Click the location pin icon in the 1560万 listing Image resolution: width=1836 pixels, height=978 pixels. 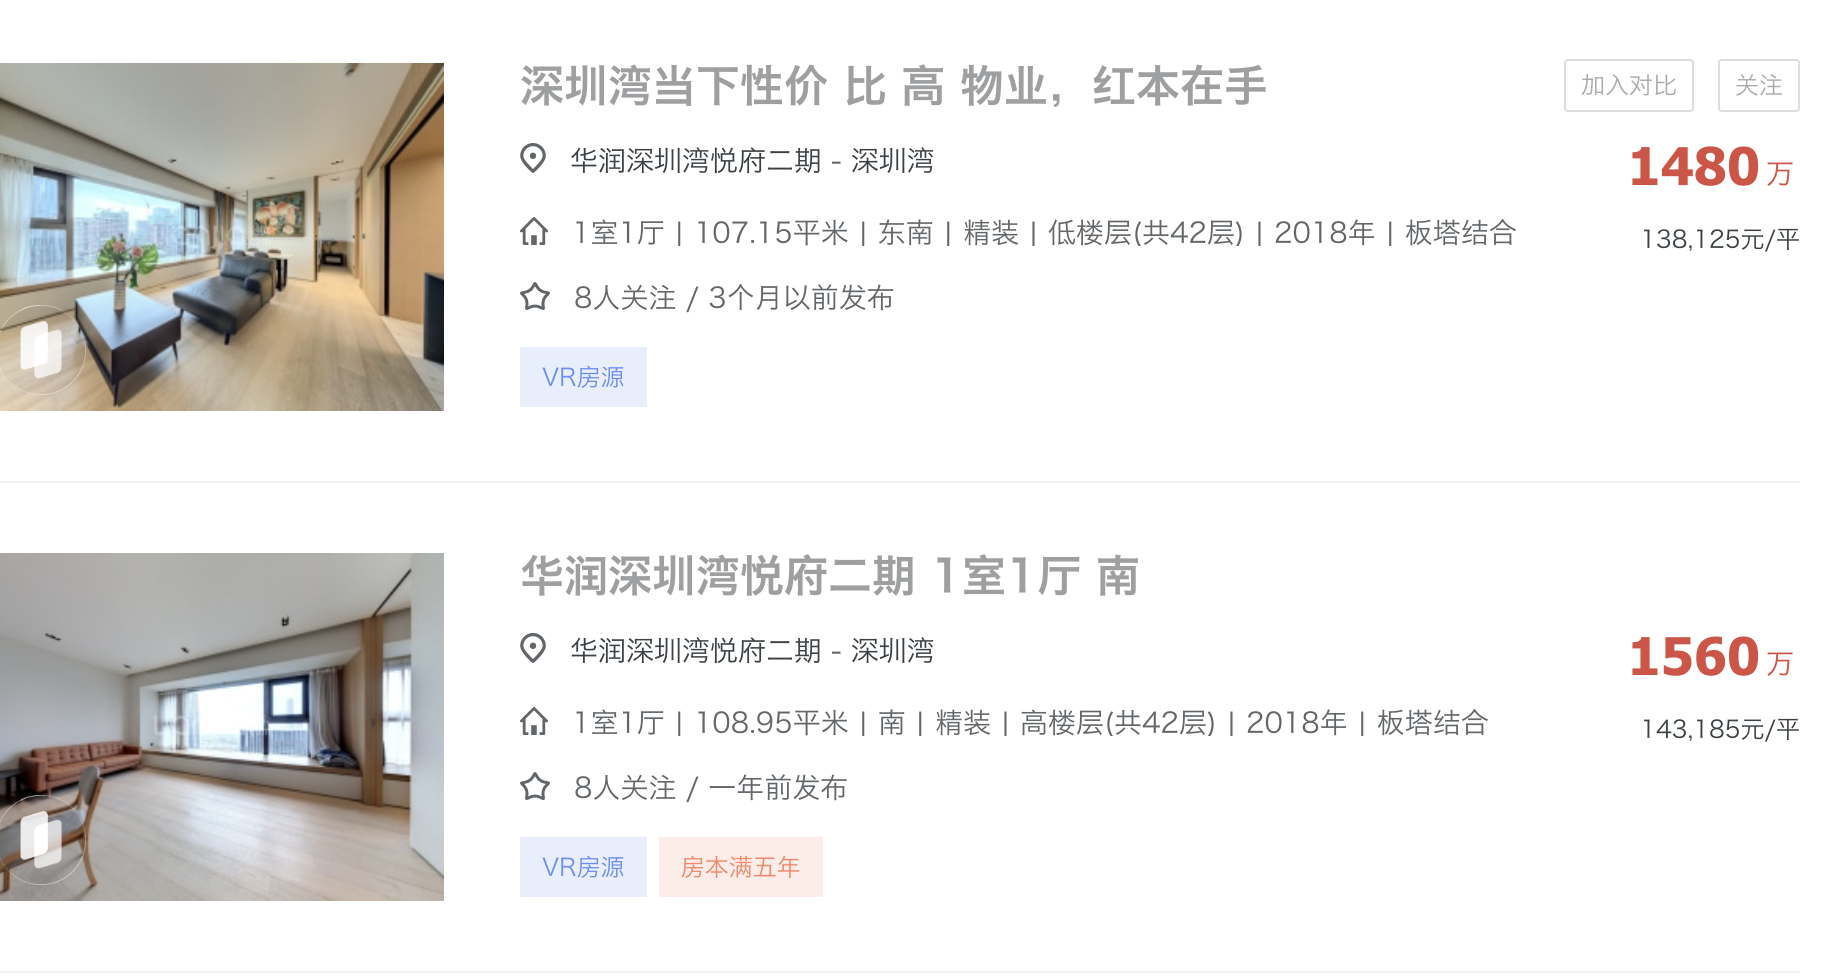click(533, 649)
